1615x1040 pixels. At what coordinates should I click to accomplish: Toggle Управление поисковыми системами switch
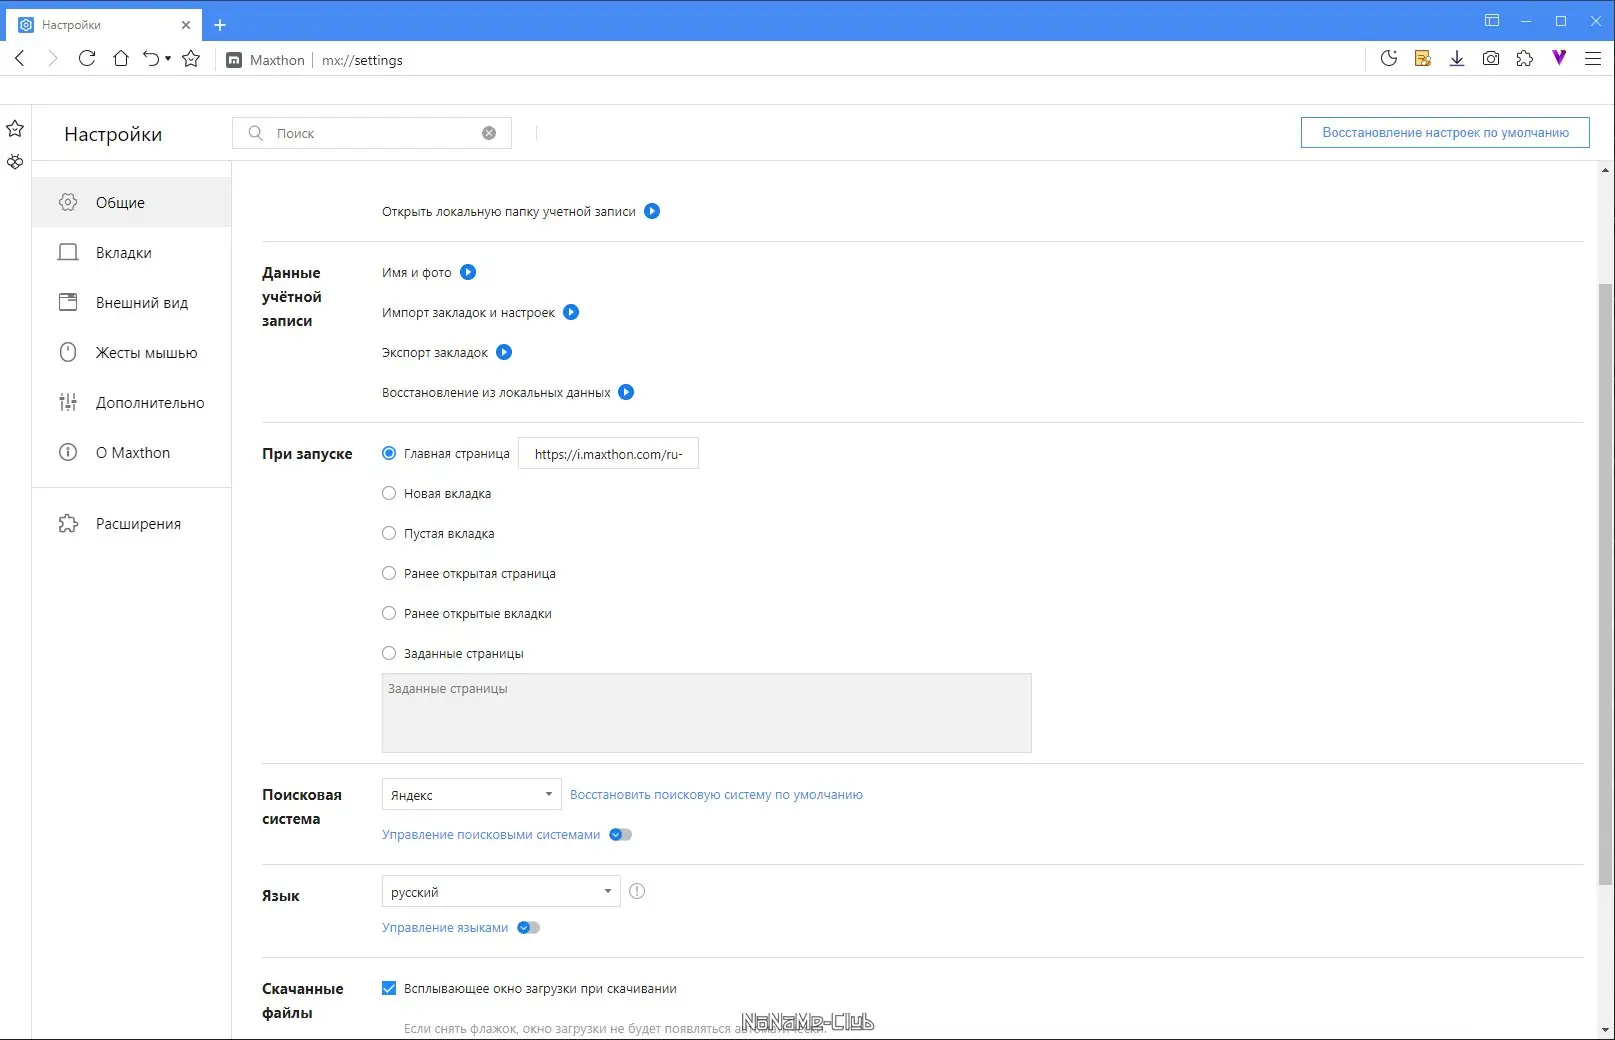pos(621,835)
